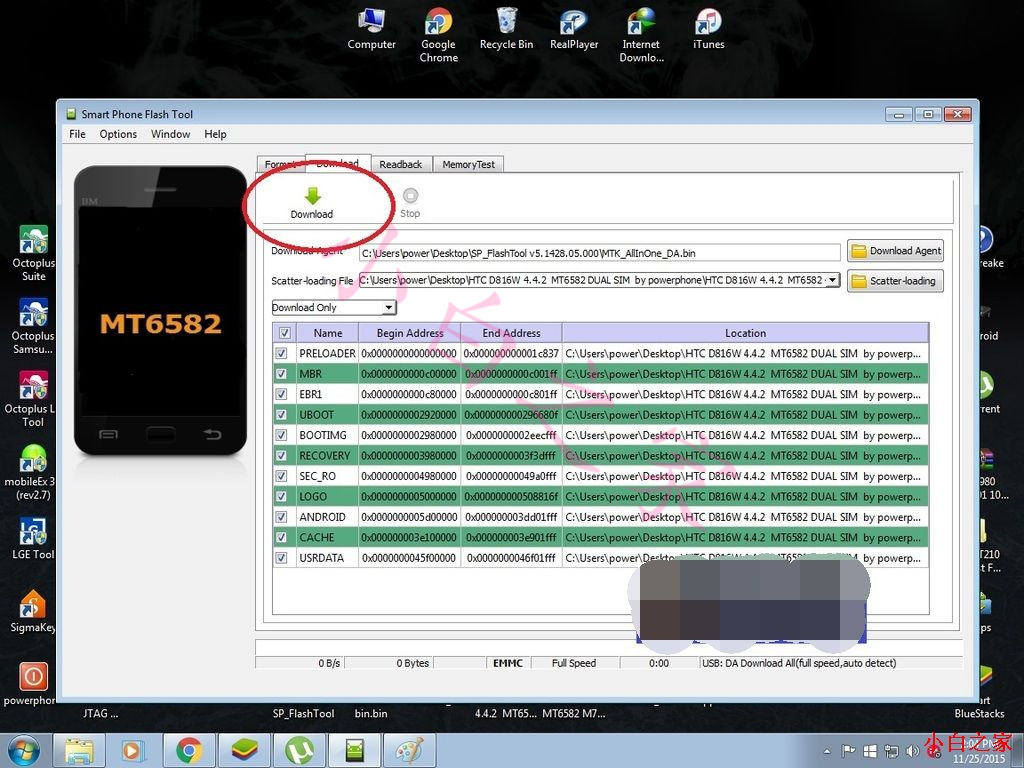Select the mobileEx 3 (rev2.7) desktop shortcut

tap(31, 472)
